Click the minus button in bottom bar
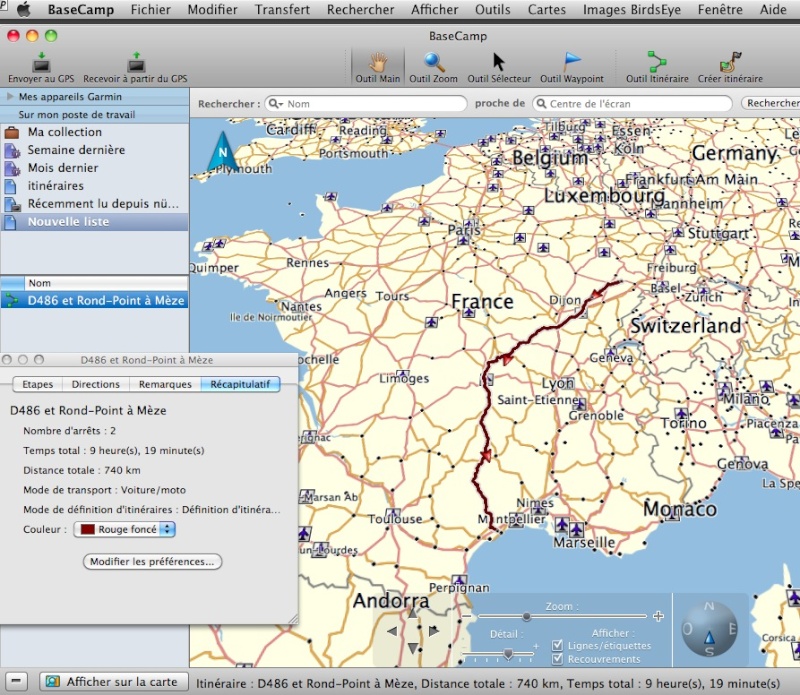Screen dimensions: 800x695 click(16, 682)
